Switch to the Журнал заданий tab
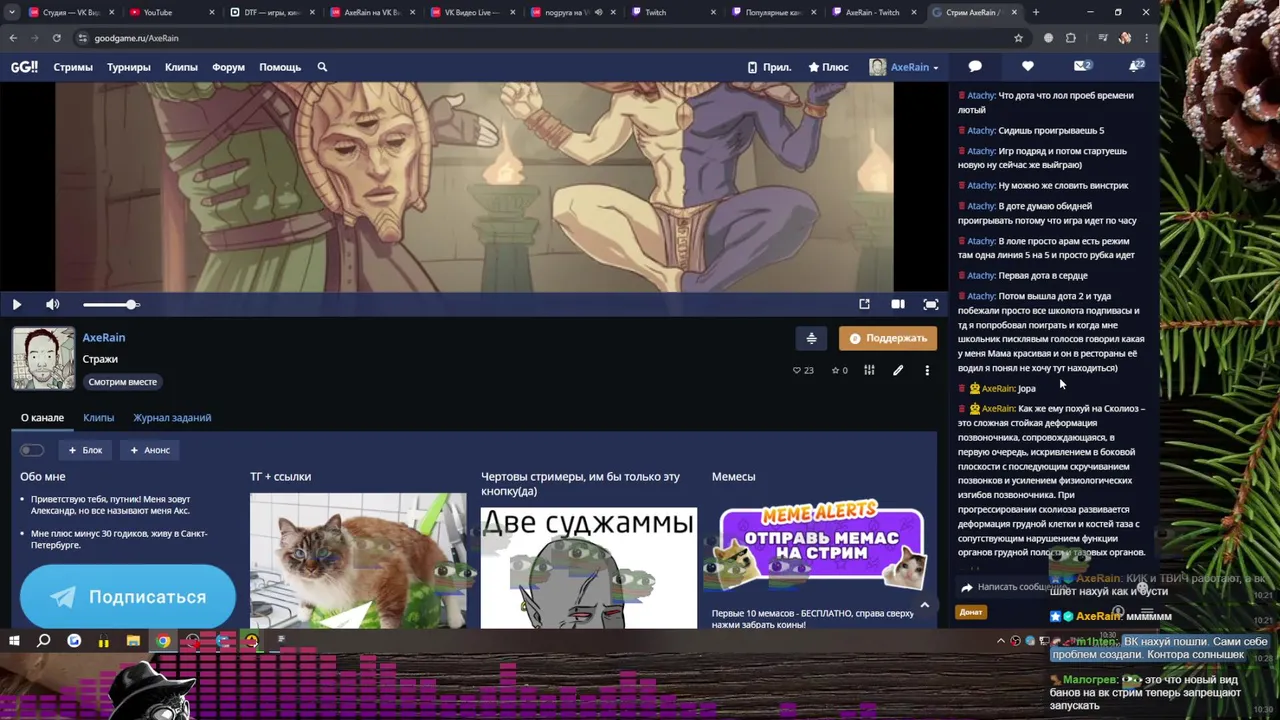 coord(172,418)
